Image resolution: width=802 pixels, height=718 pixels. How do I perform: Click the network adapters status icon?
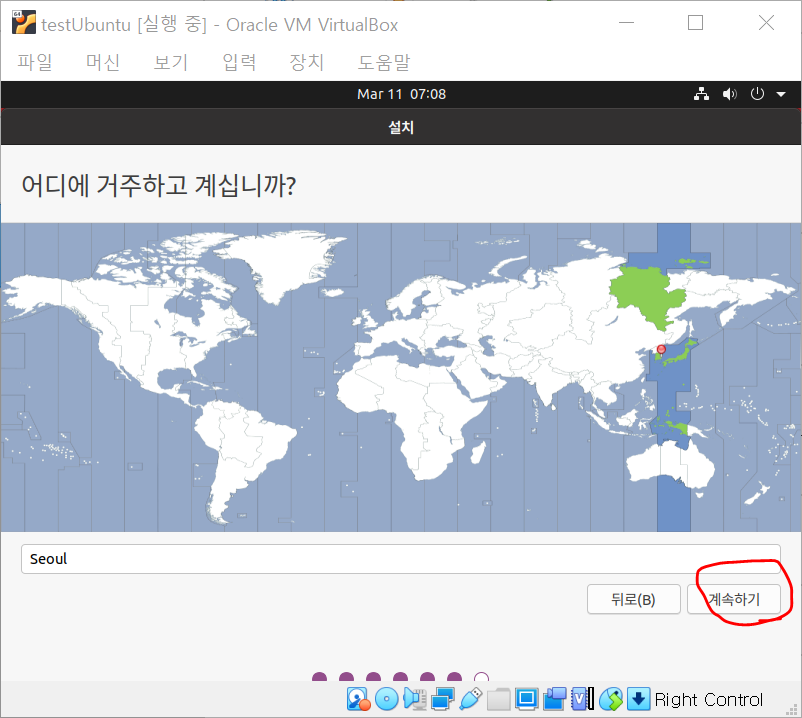click(x=443, y=699)
